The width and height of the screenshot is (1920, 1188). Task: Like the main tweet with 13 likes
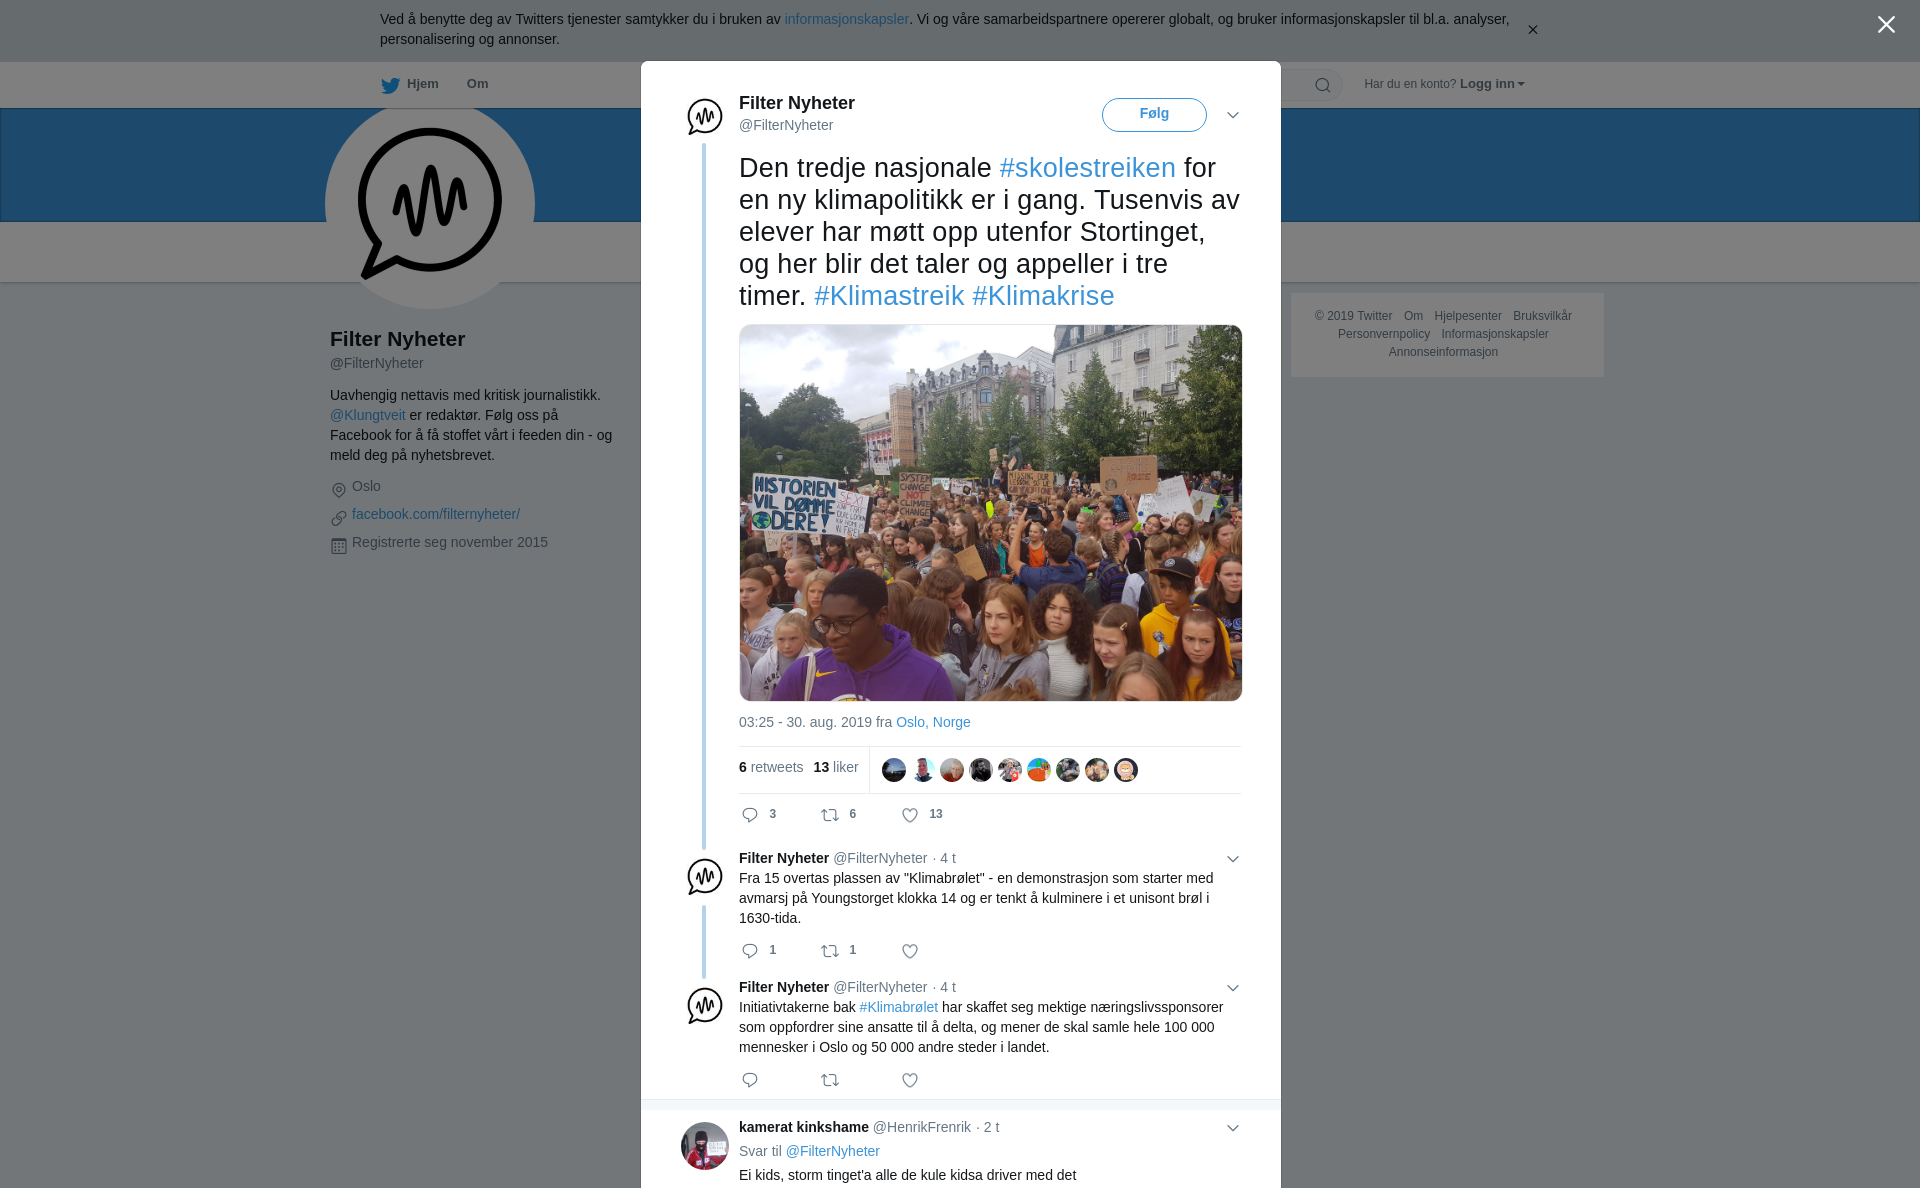point(910,815)
